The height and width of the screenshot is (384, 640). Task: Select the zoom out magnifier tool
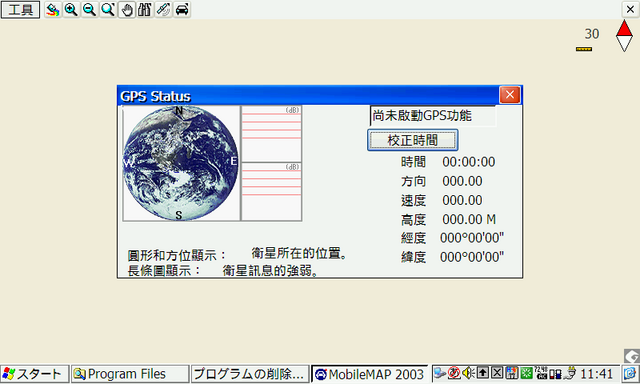(x=89, y=9)
